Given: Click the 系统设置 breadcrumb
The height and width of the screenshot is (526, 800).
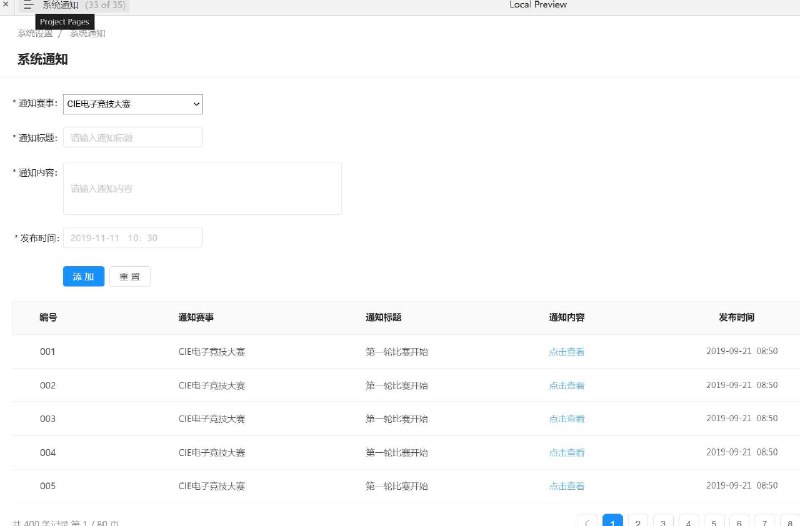Looking at the screenshot, I should point(35,34).
